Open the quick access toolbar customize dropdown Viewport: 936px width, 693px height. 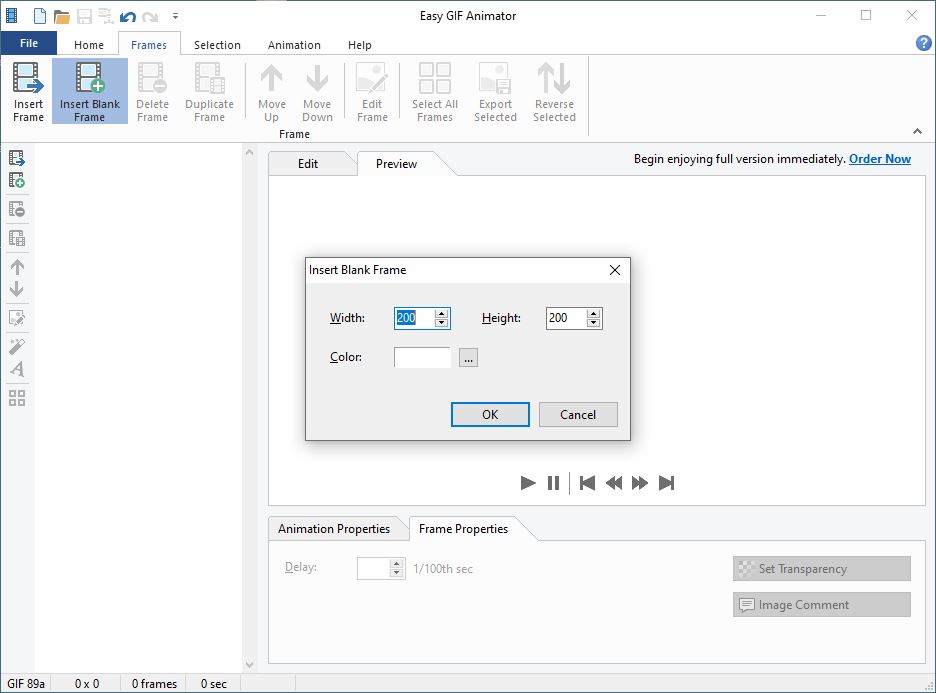coord(175,16)
